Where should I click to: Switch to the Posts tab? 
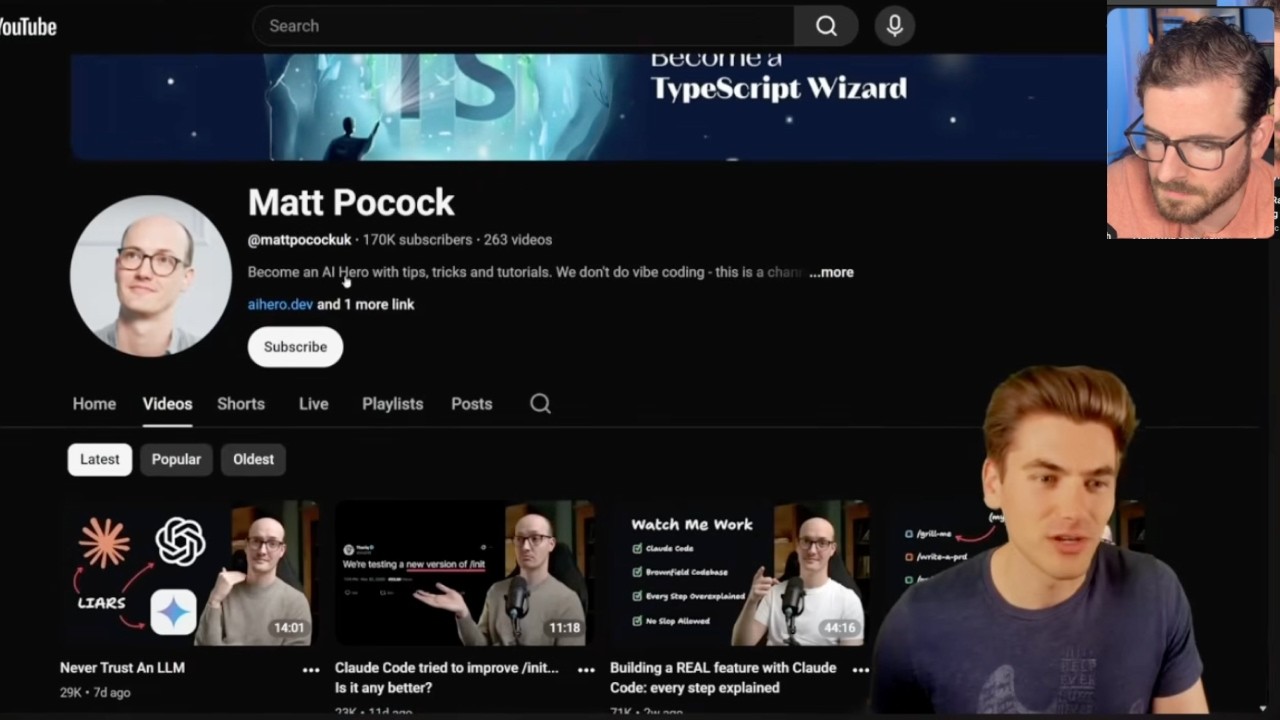coord(471,404)
